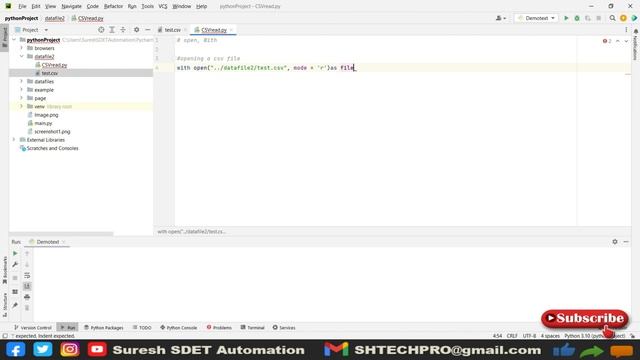
Task: Stop process icon in Run panel
Action: point(15,278)
